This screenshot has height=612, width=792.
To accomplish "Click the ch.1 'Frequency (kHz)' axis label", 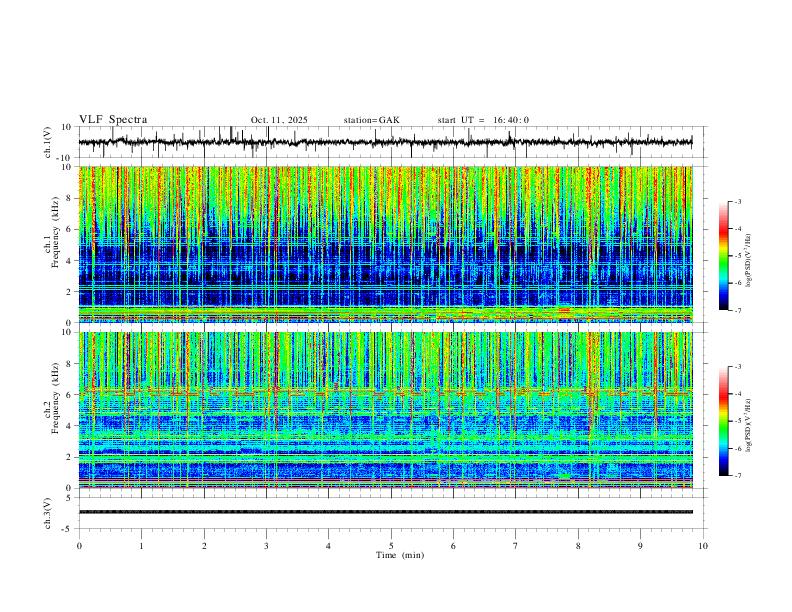I will [x=56, y=232].
